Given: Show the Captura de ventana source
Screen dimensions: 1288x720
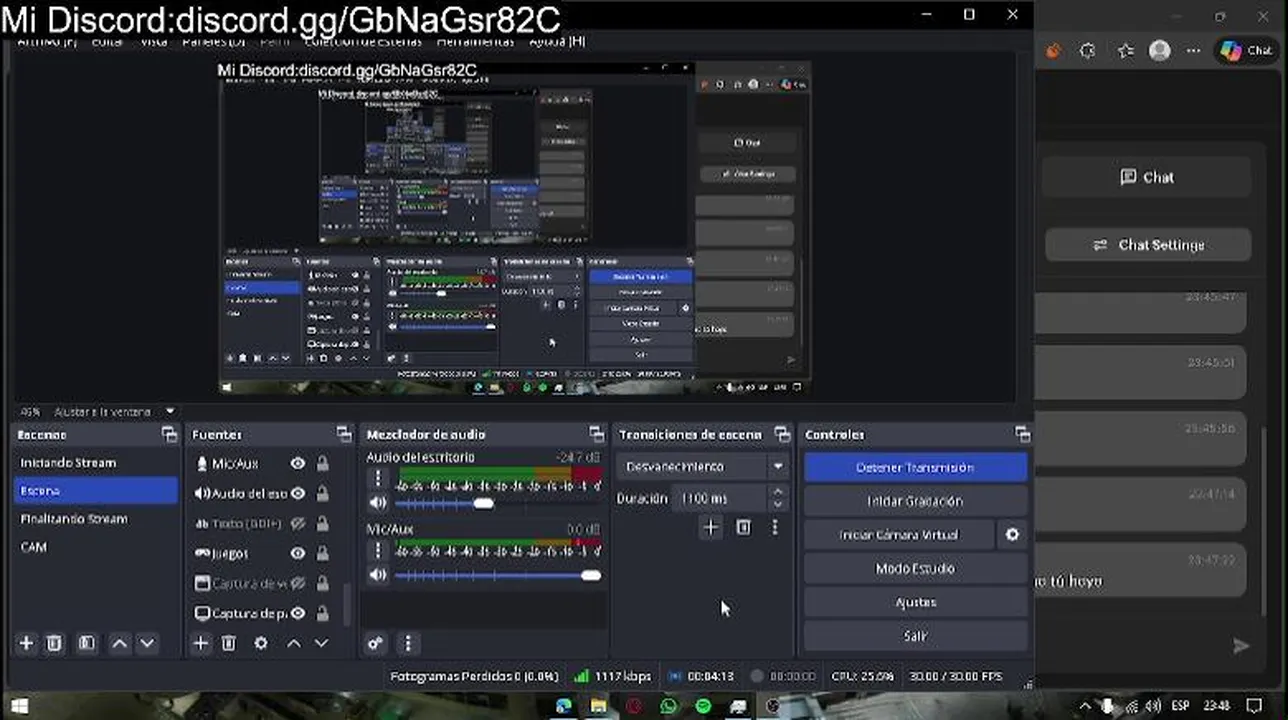Looking at the screenshot, I should pyautogui.click(x=298, y=583).
